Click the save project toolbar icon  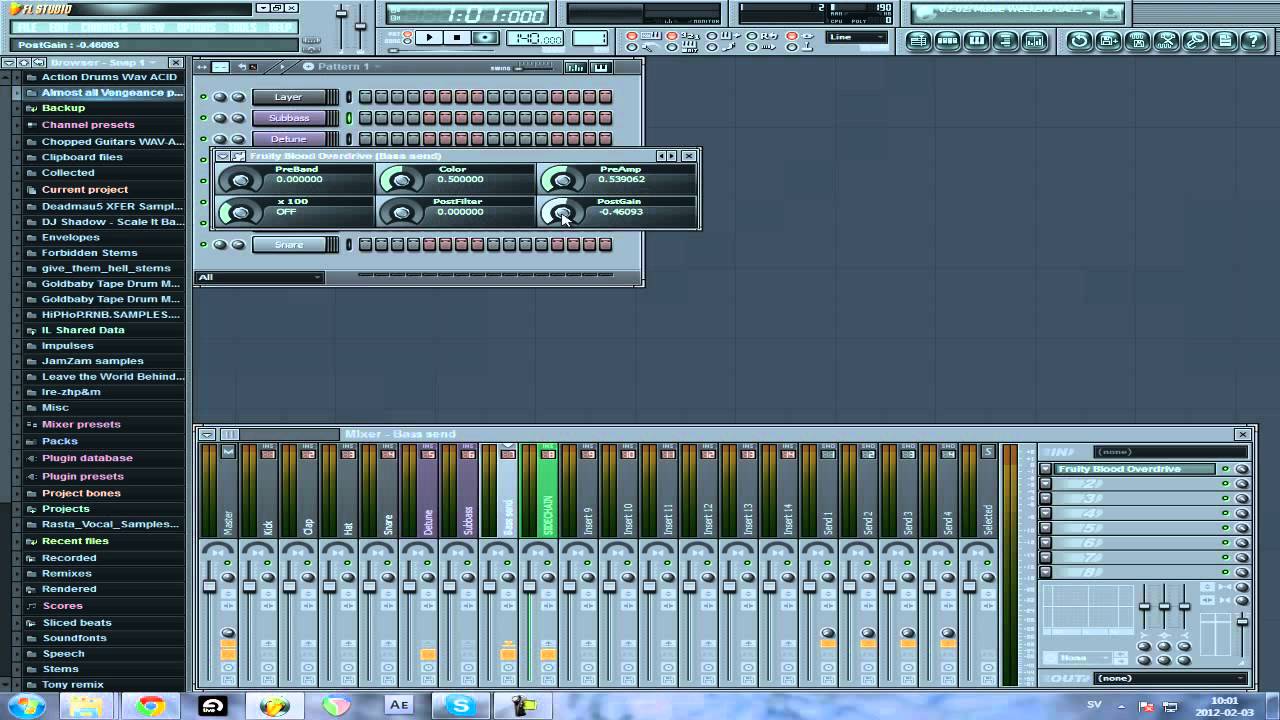pos(1108,41)
